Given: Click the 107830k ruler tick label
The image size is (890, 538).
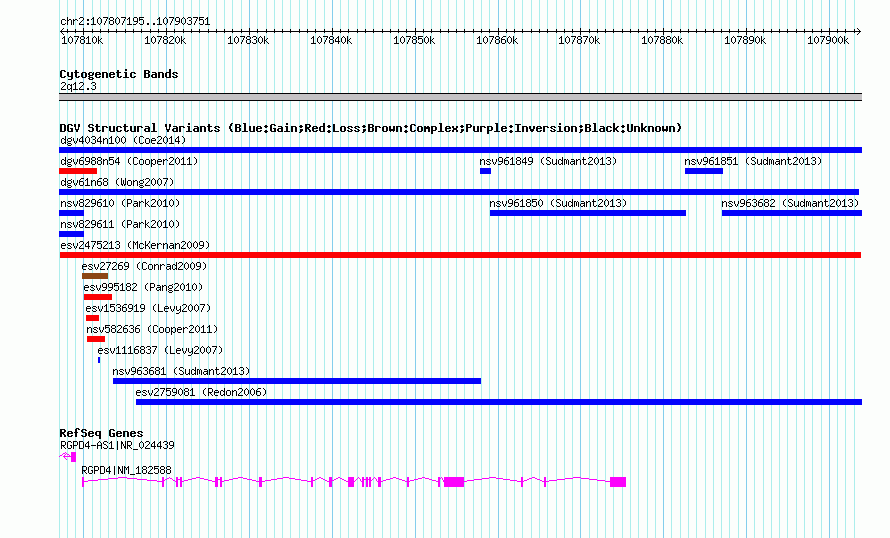Looking at the screenshot, I should [248, 40].
